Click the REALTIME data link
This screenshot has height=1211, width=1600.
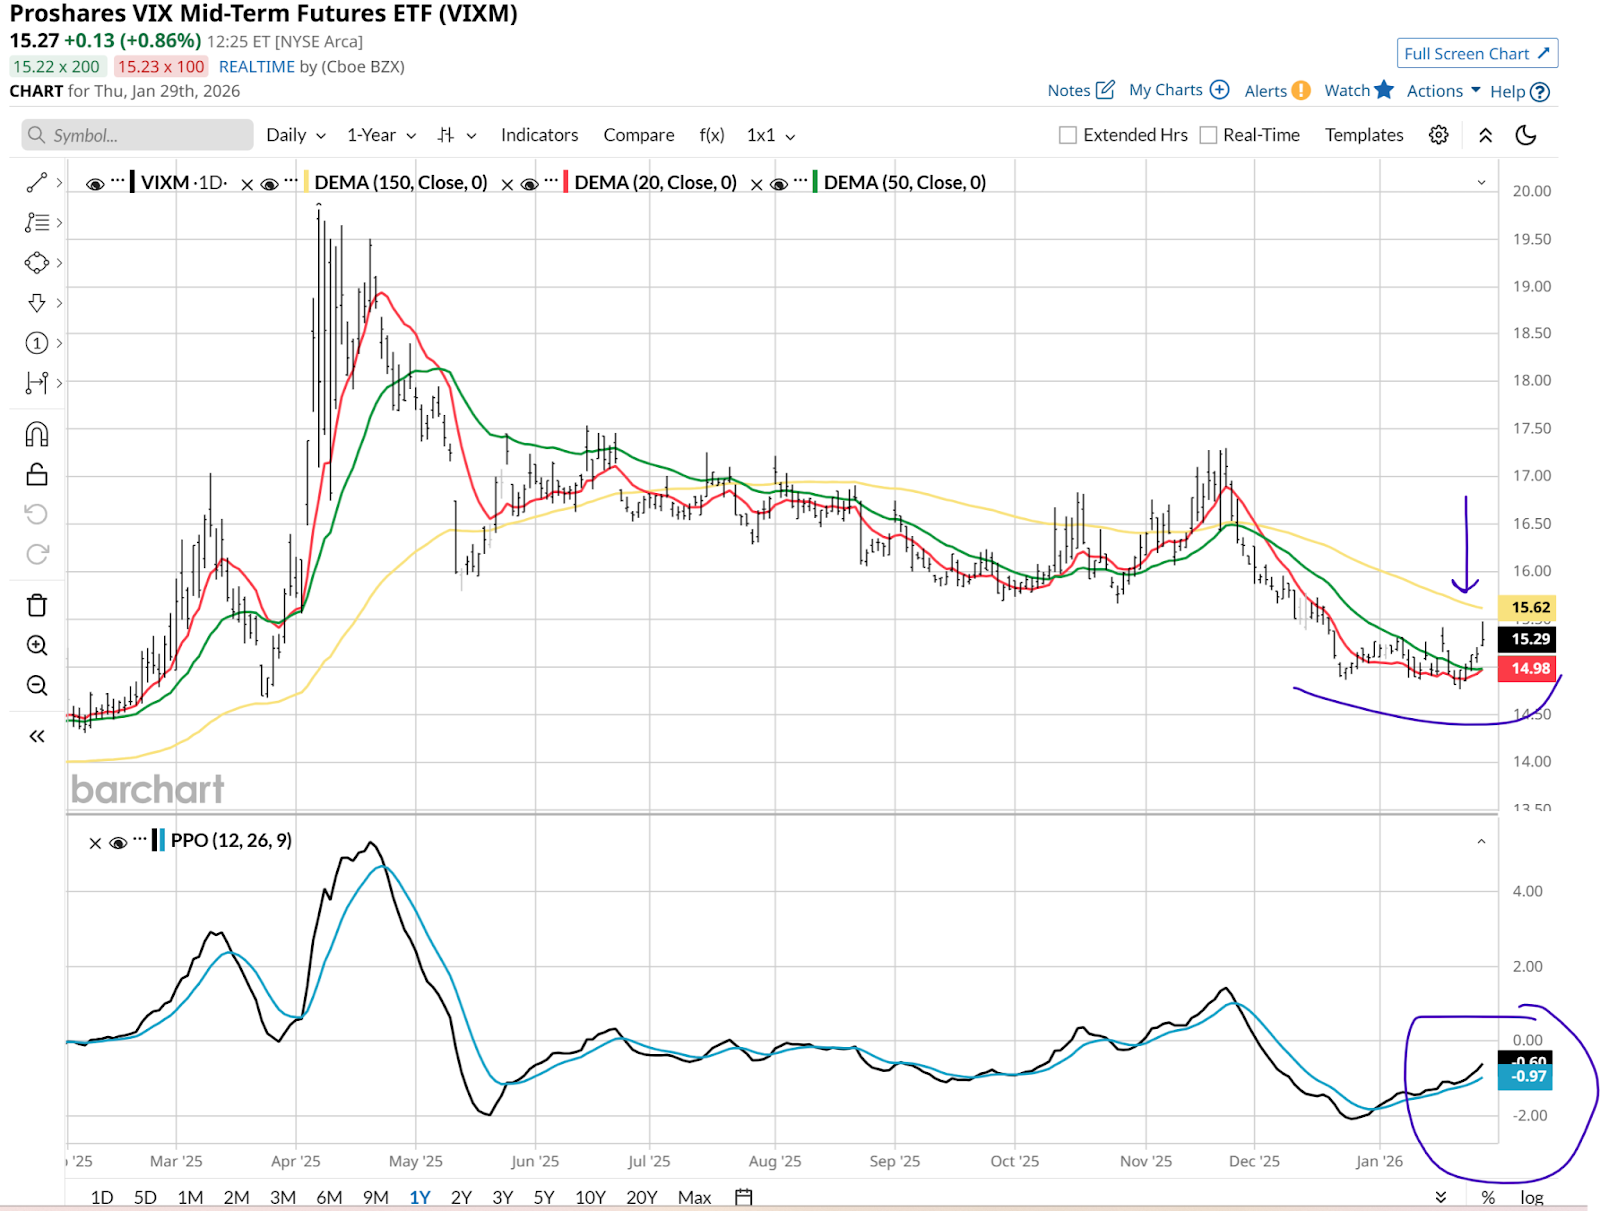(x=257, y=66)
